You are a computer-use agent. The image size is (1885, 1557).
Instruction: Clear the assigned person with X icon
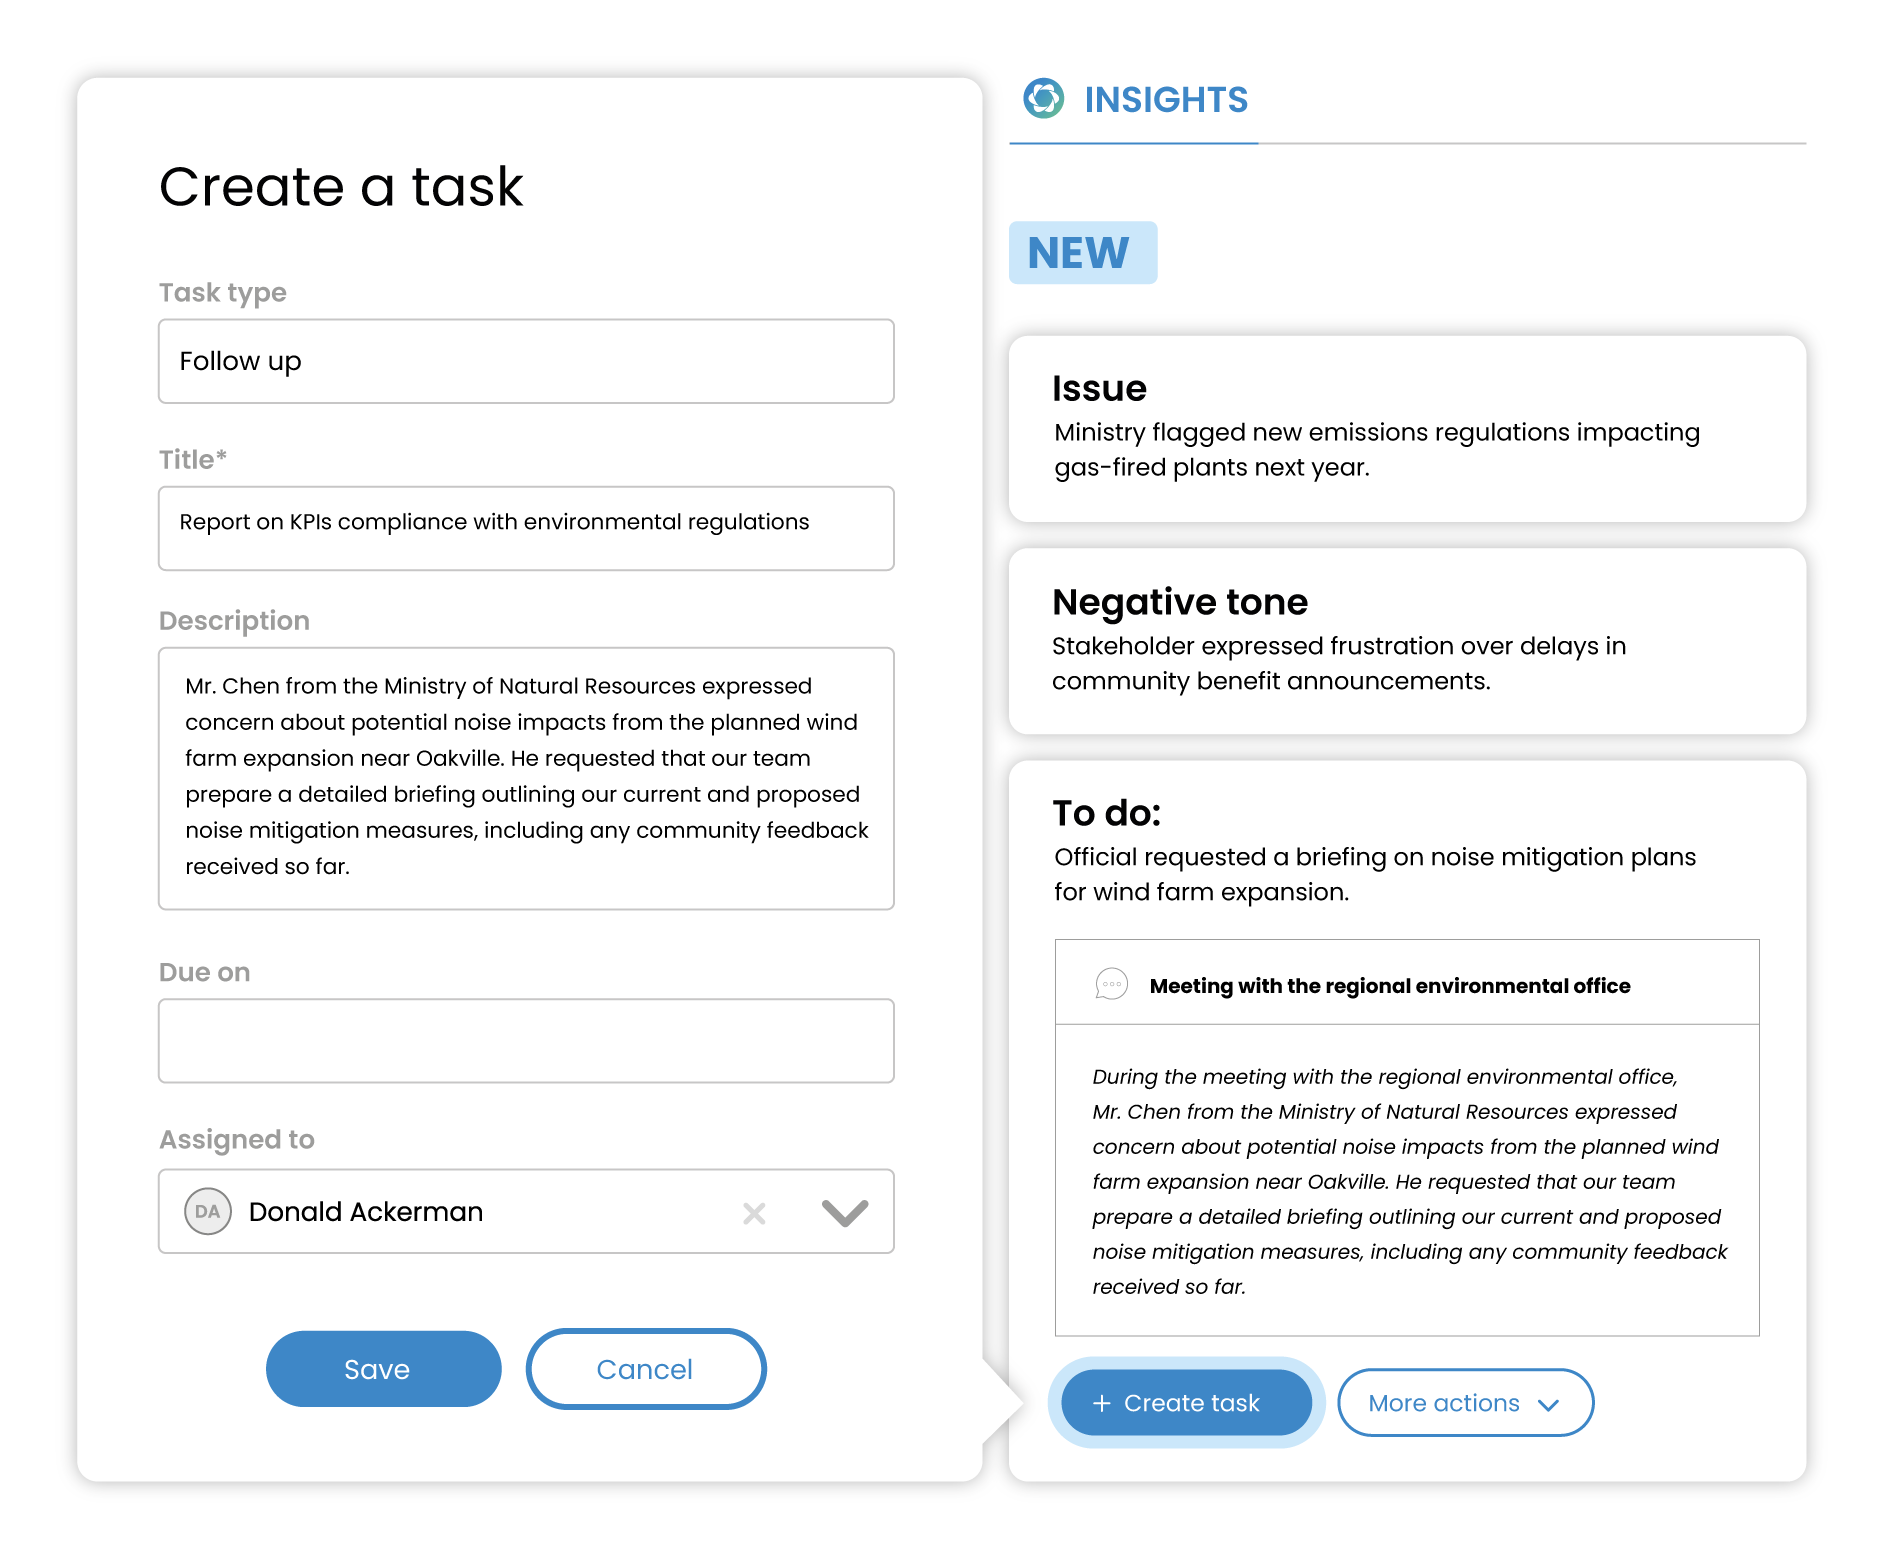coord(754,1213)
